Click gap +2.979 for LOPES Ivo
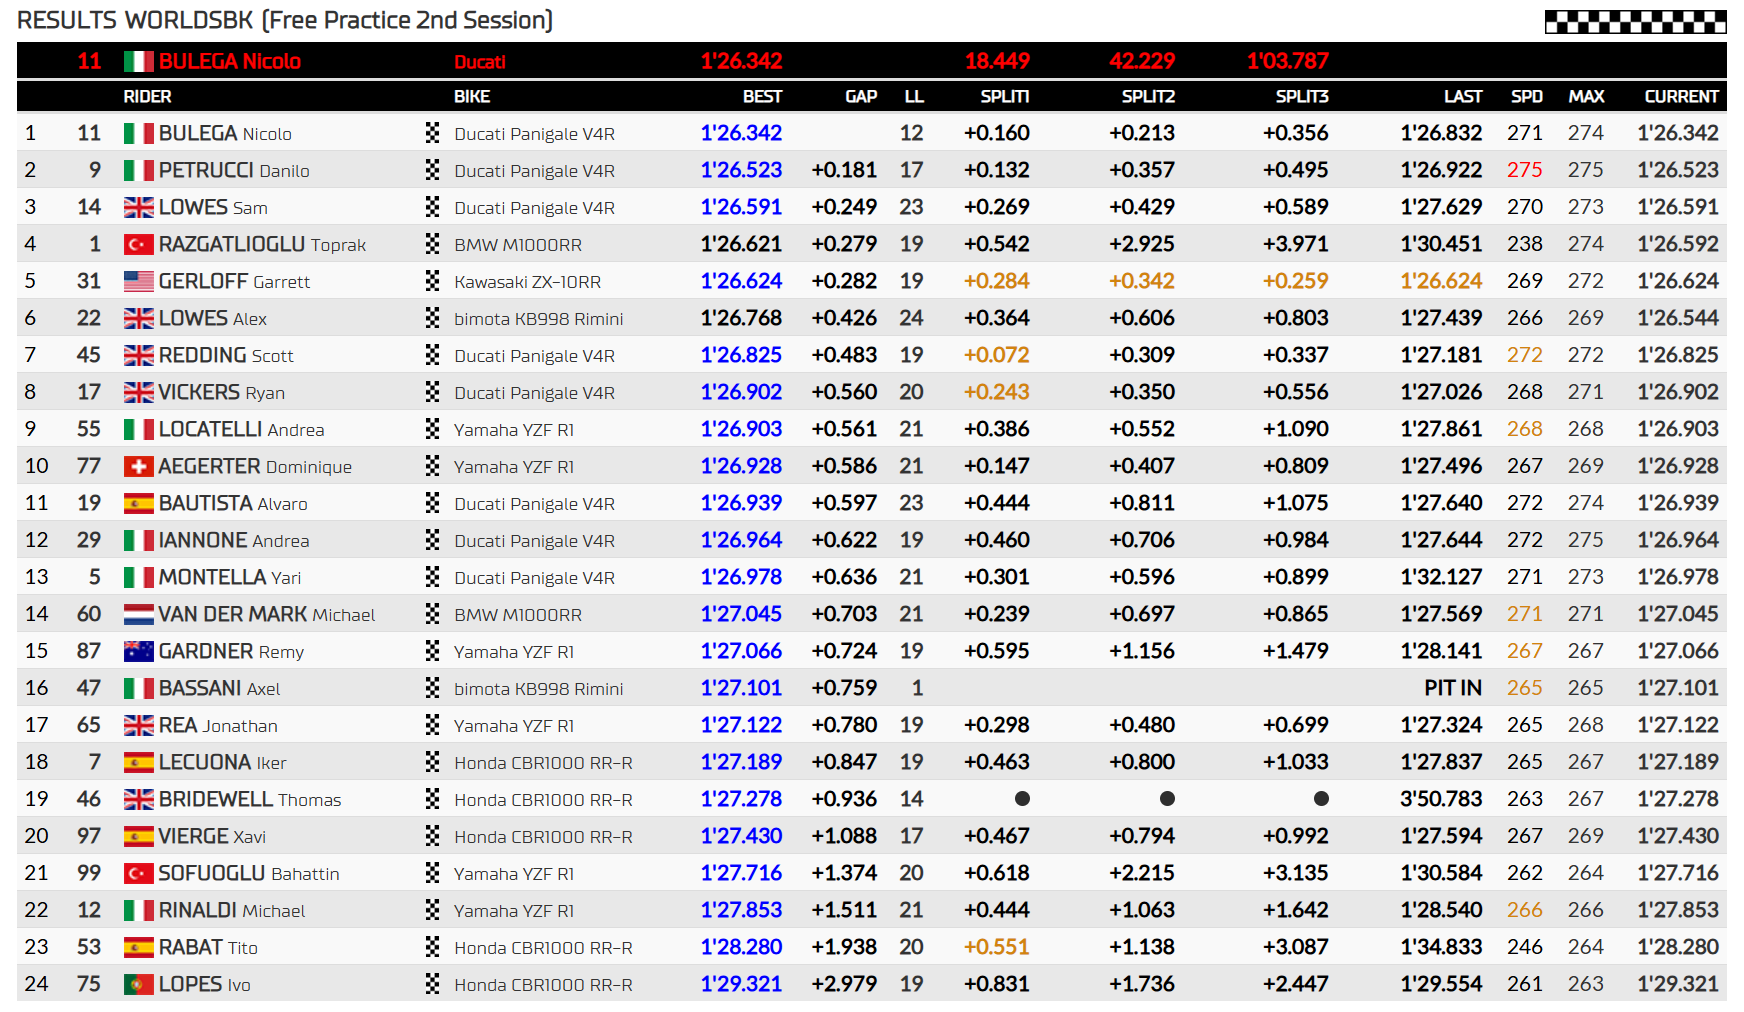 [844, 985]
